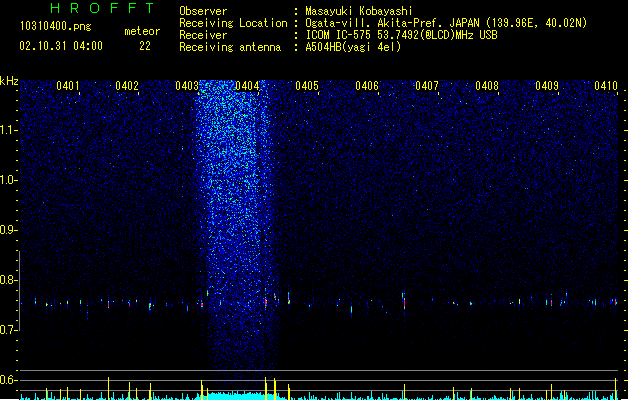629x400 pixels.
Task: Click time marker 0407
Action: (427, 86)
